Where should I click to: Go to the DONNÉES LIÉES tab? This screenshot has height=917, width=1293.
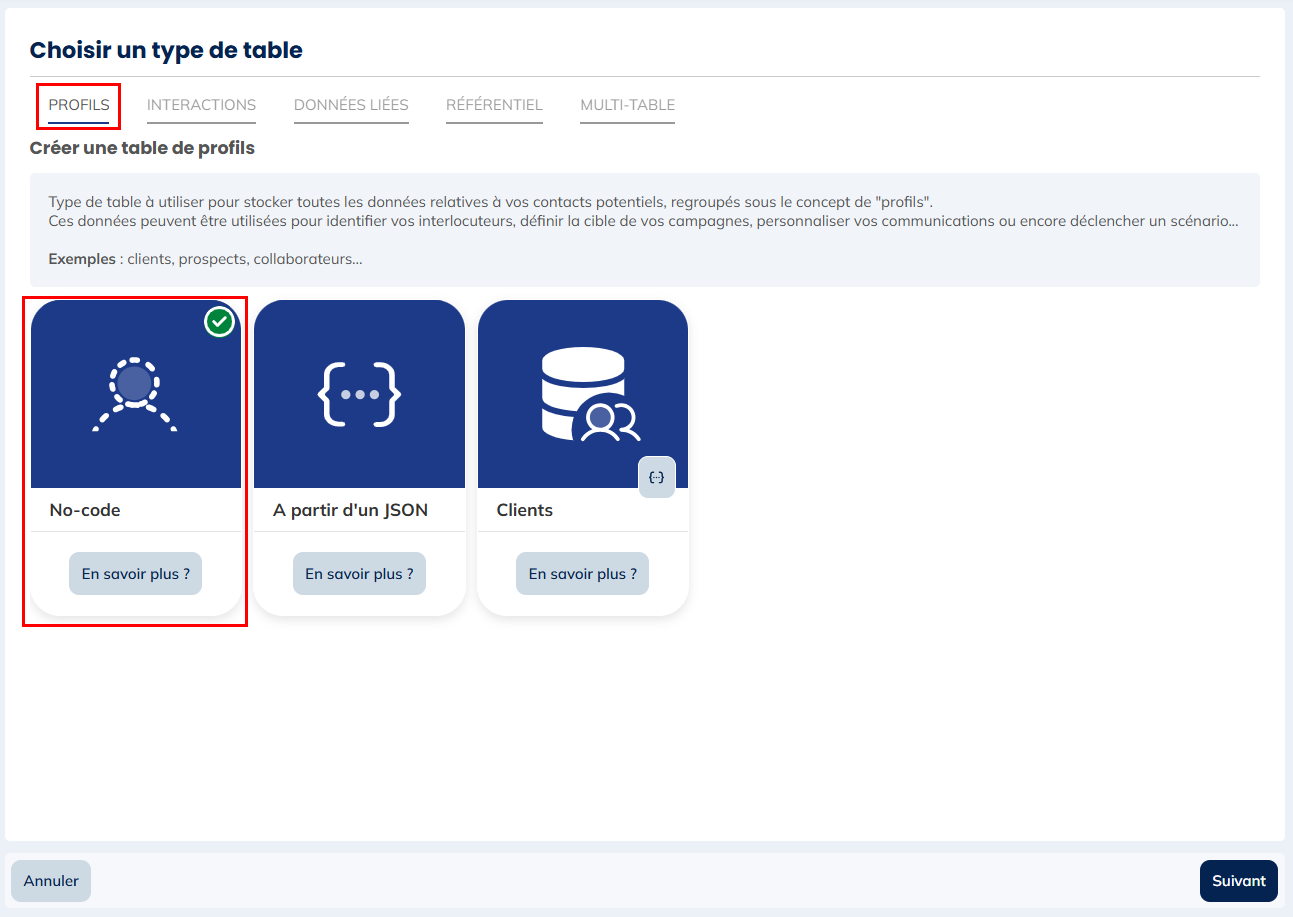coord(351,105)
